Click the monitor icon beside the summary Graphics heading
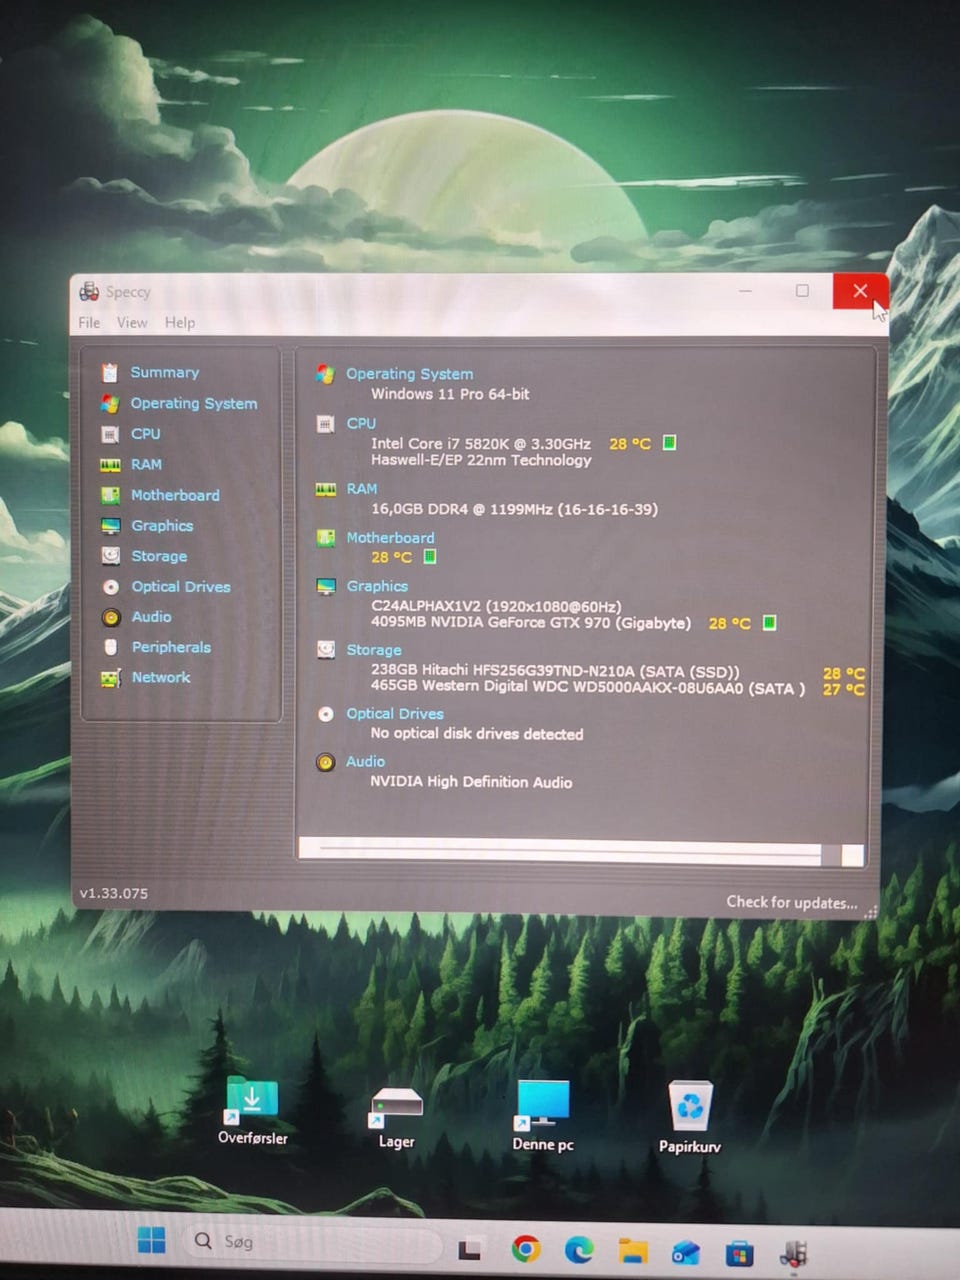Image resolution: width=960 pixels, height=1280 pixels. point(325,587)
